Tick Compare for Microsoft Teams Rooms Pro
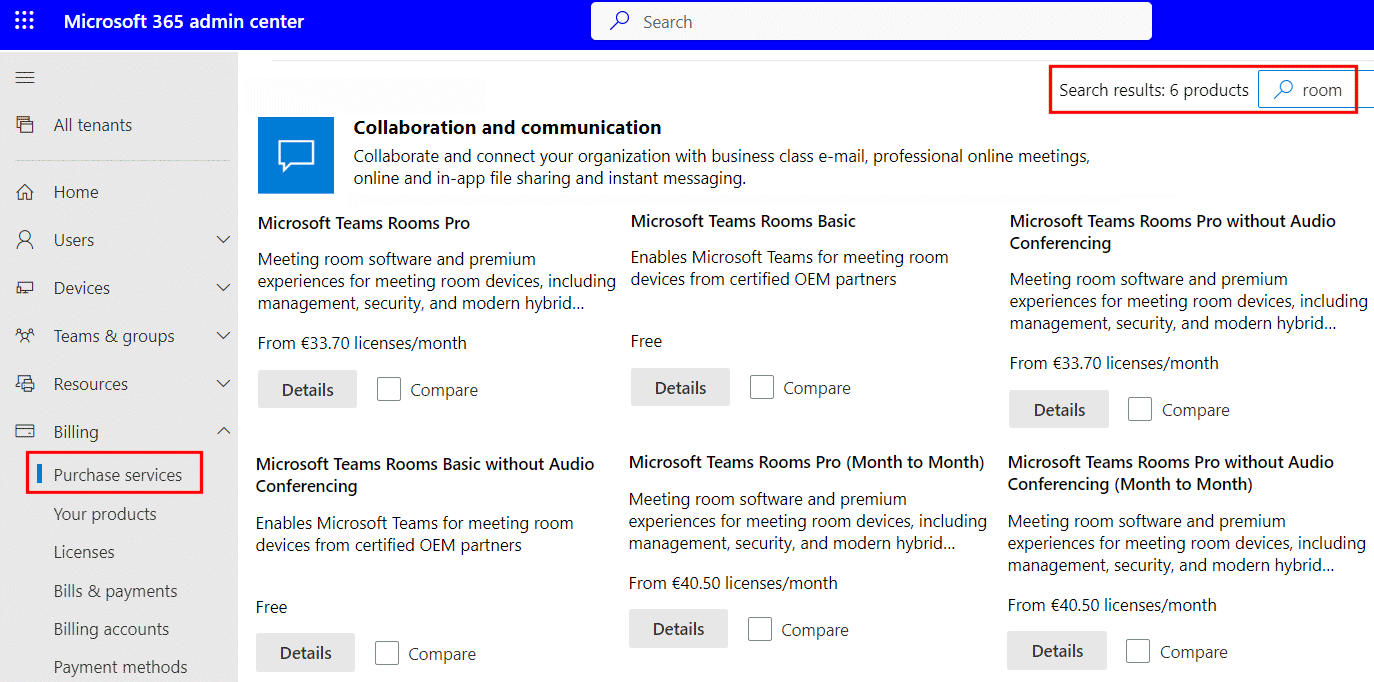 [x=389, y=389]
